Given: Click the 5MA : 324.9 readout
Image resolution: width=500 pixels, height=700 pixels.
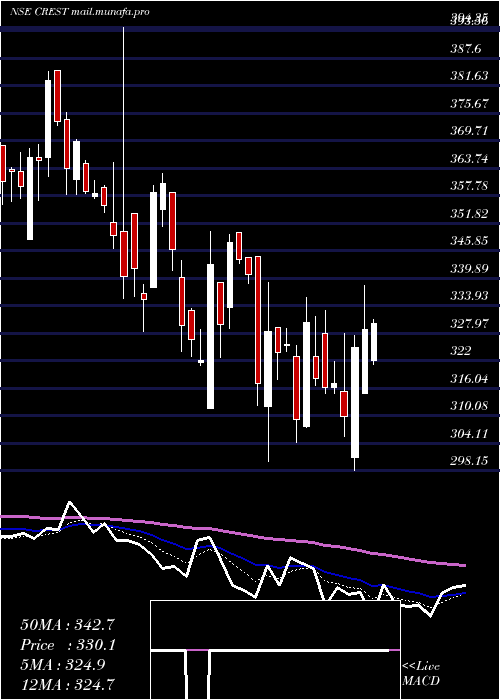Looking at the screenshot, I should click(x=63, y=665).
